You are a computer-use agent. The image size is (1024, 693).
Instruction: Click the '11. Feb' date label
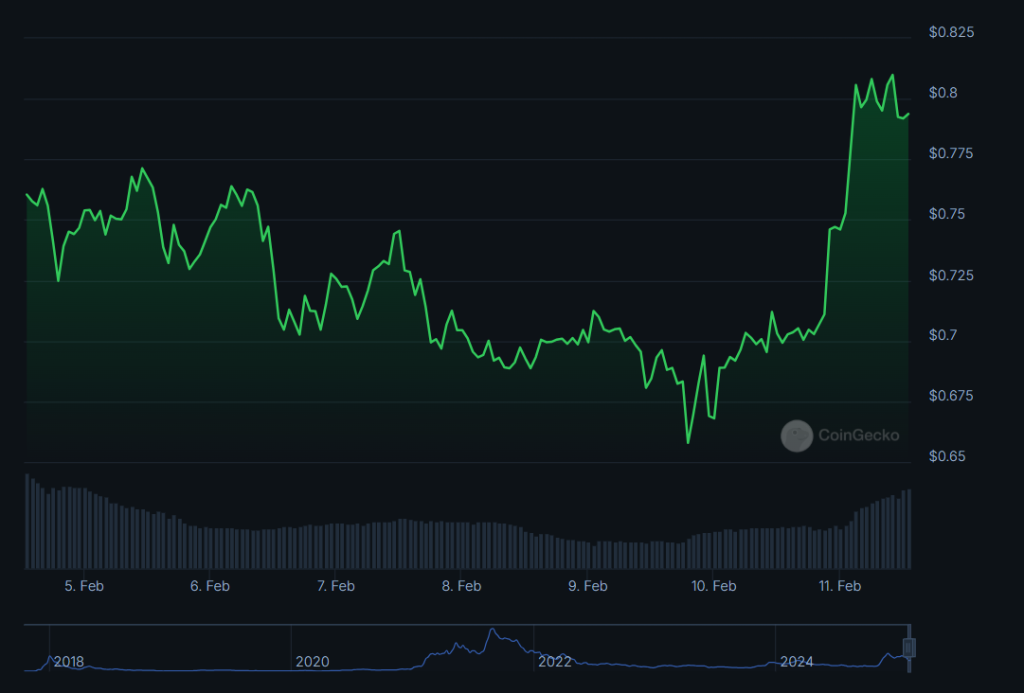tap(840, 586)
